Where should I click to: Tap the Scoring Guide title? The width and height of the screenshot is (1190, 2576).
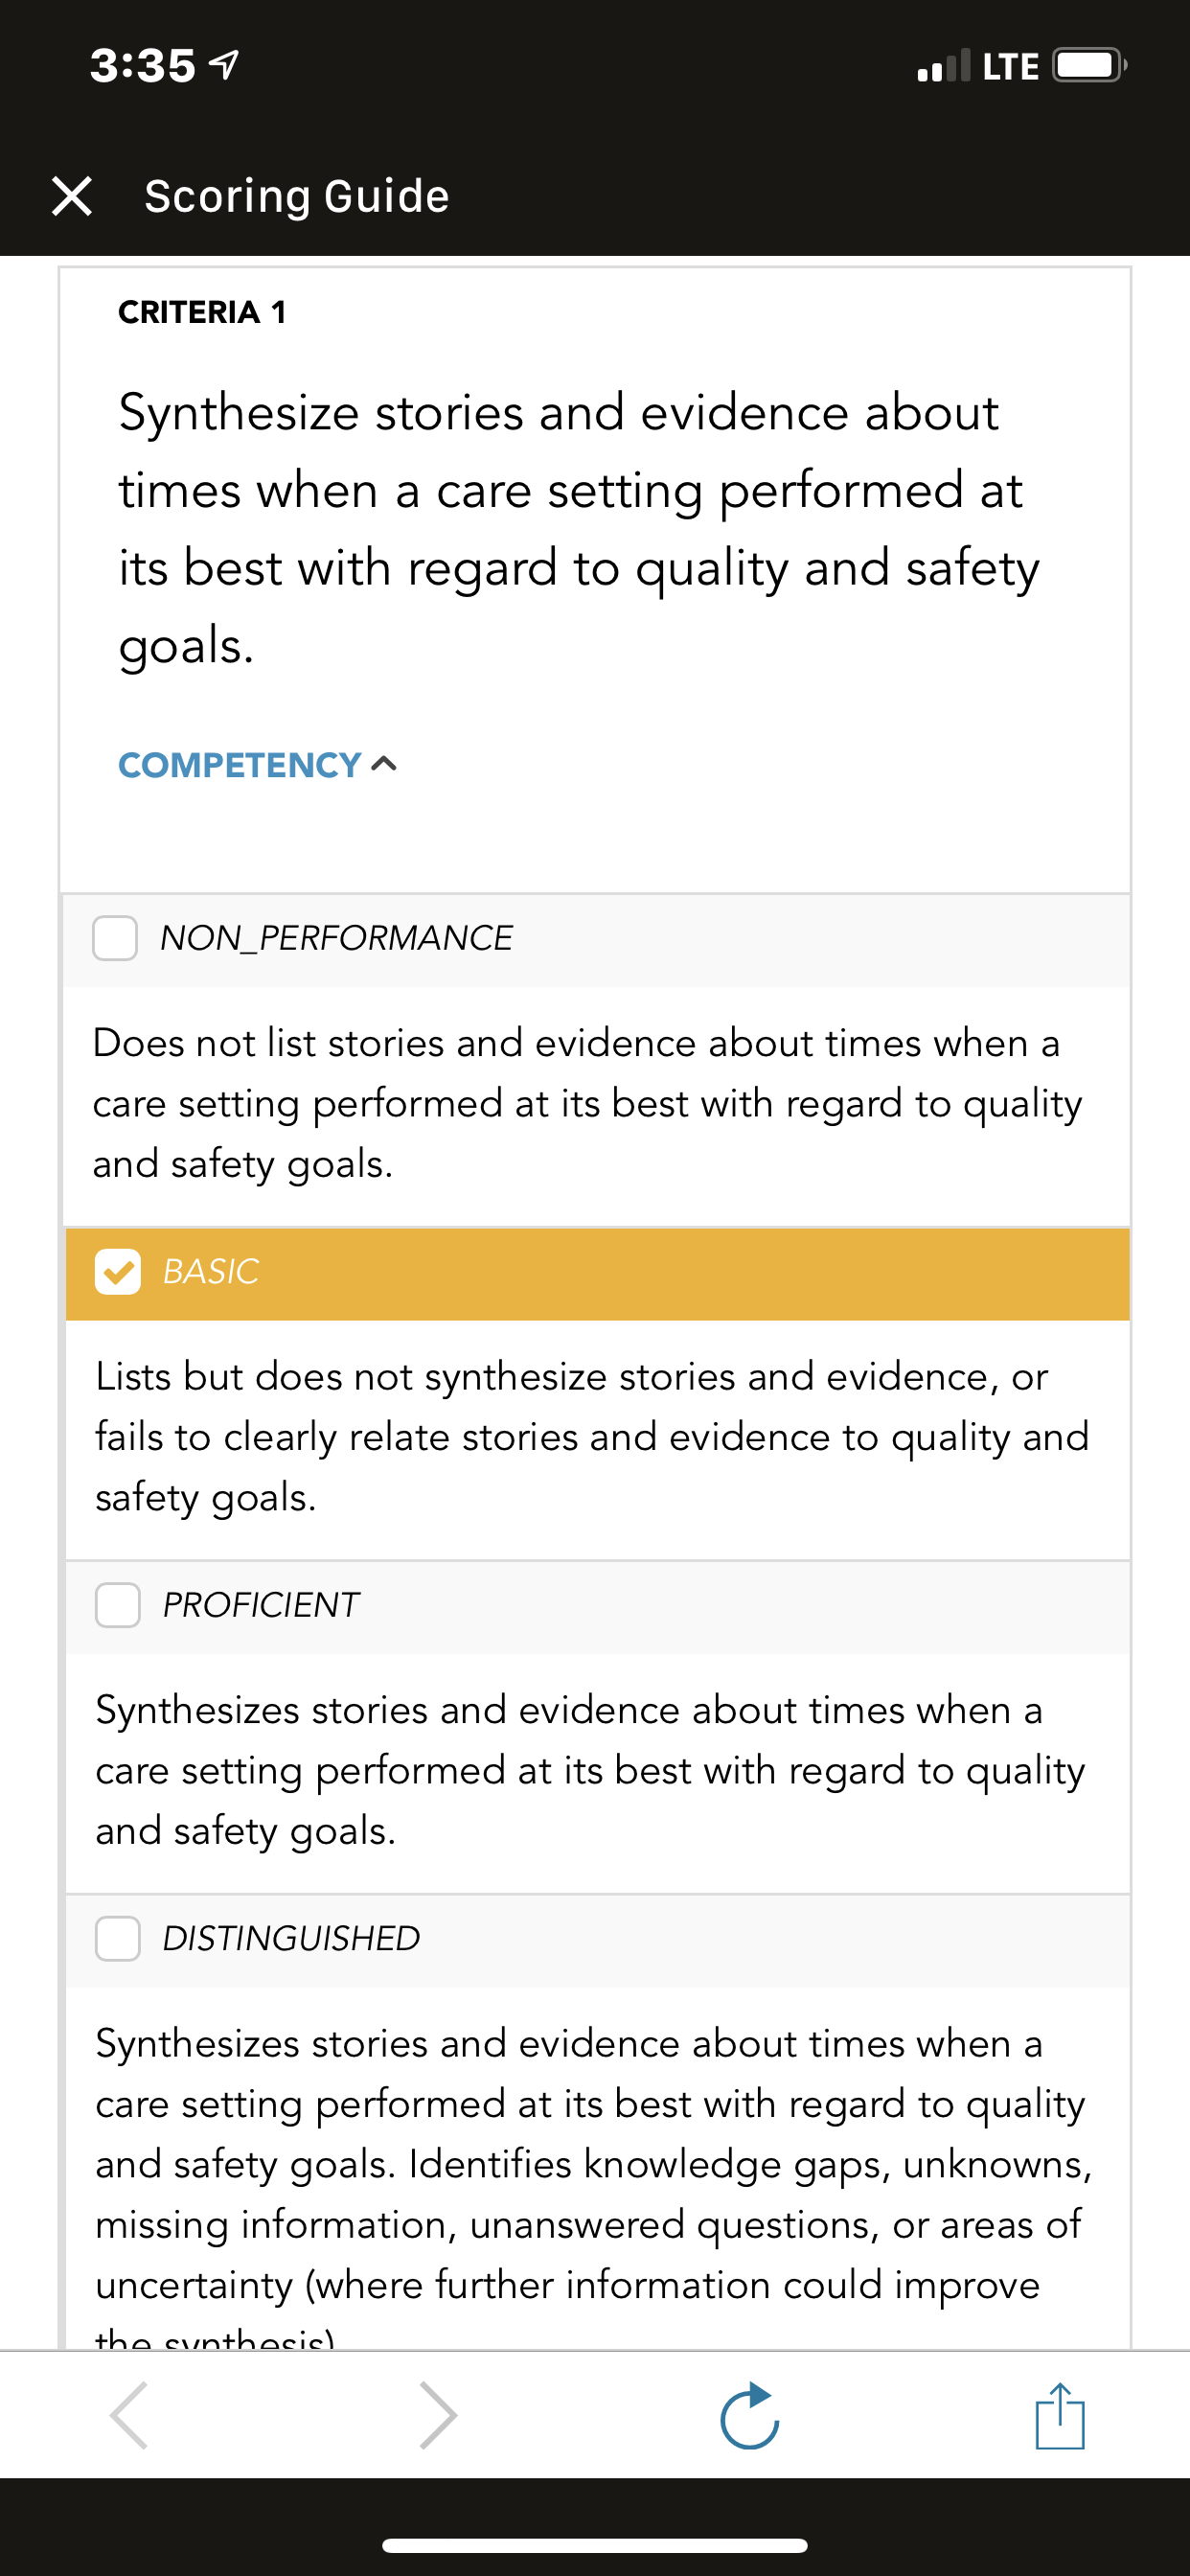[297, 196]
